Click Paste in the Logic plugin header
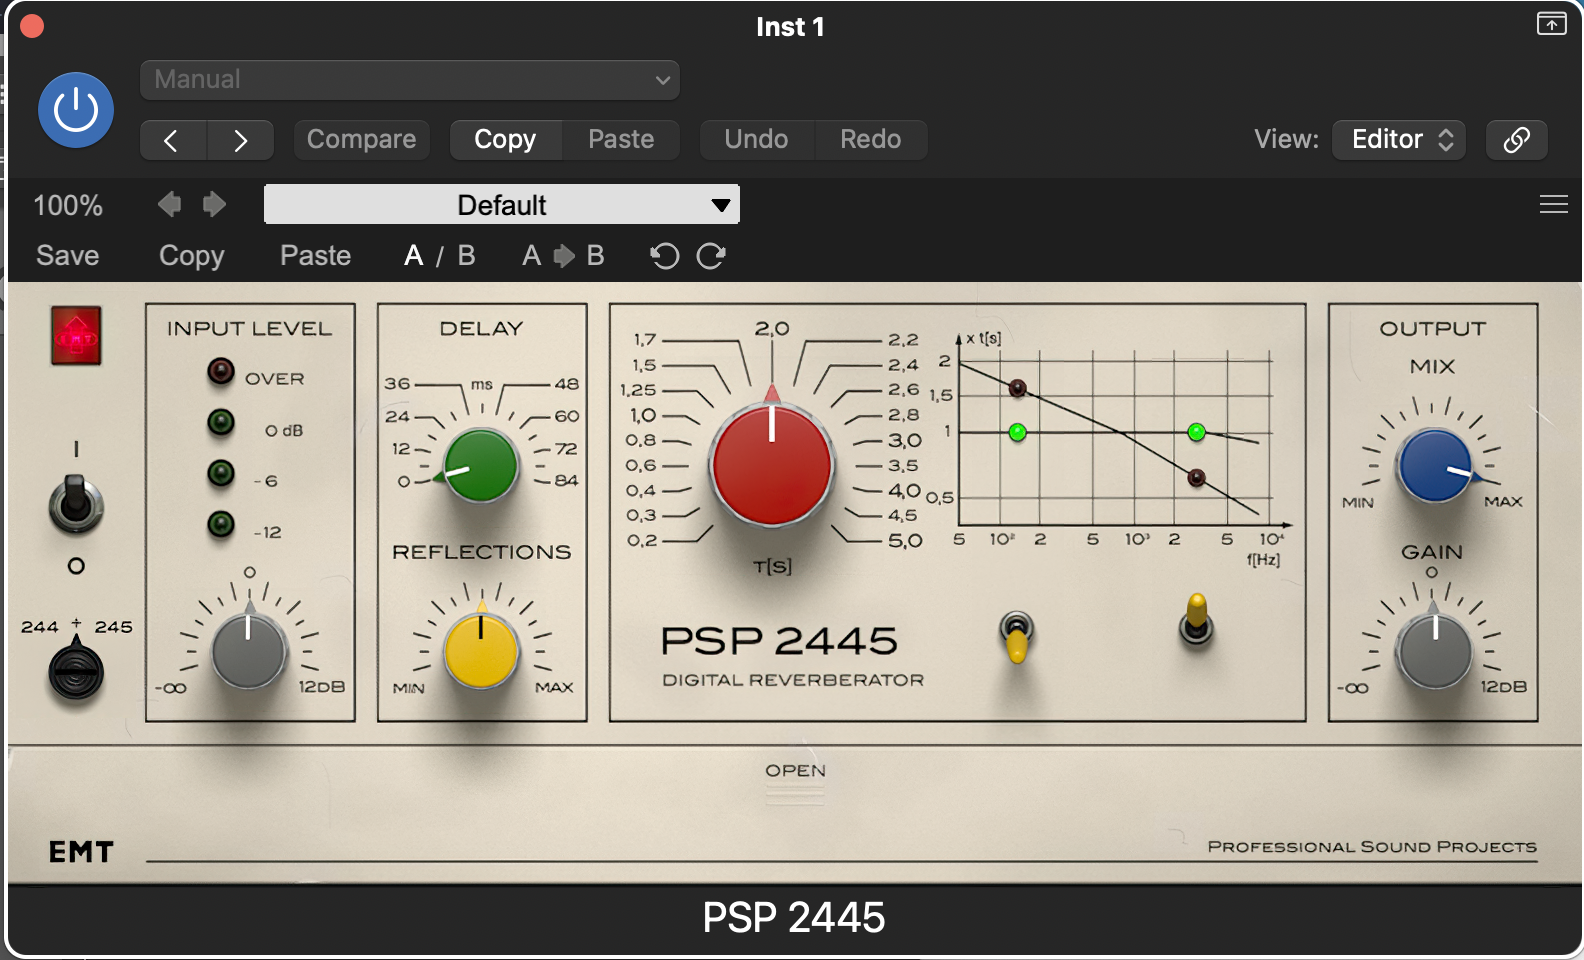This screenshot has width=1584, height=960. click(621, 140)
